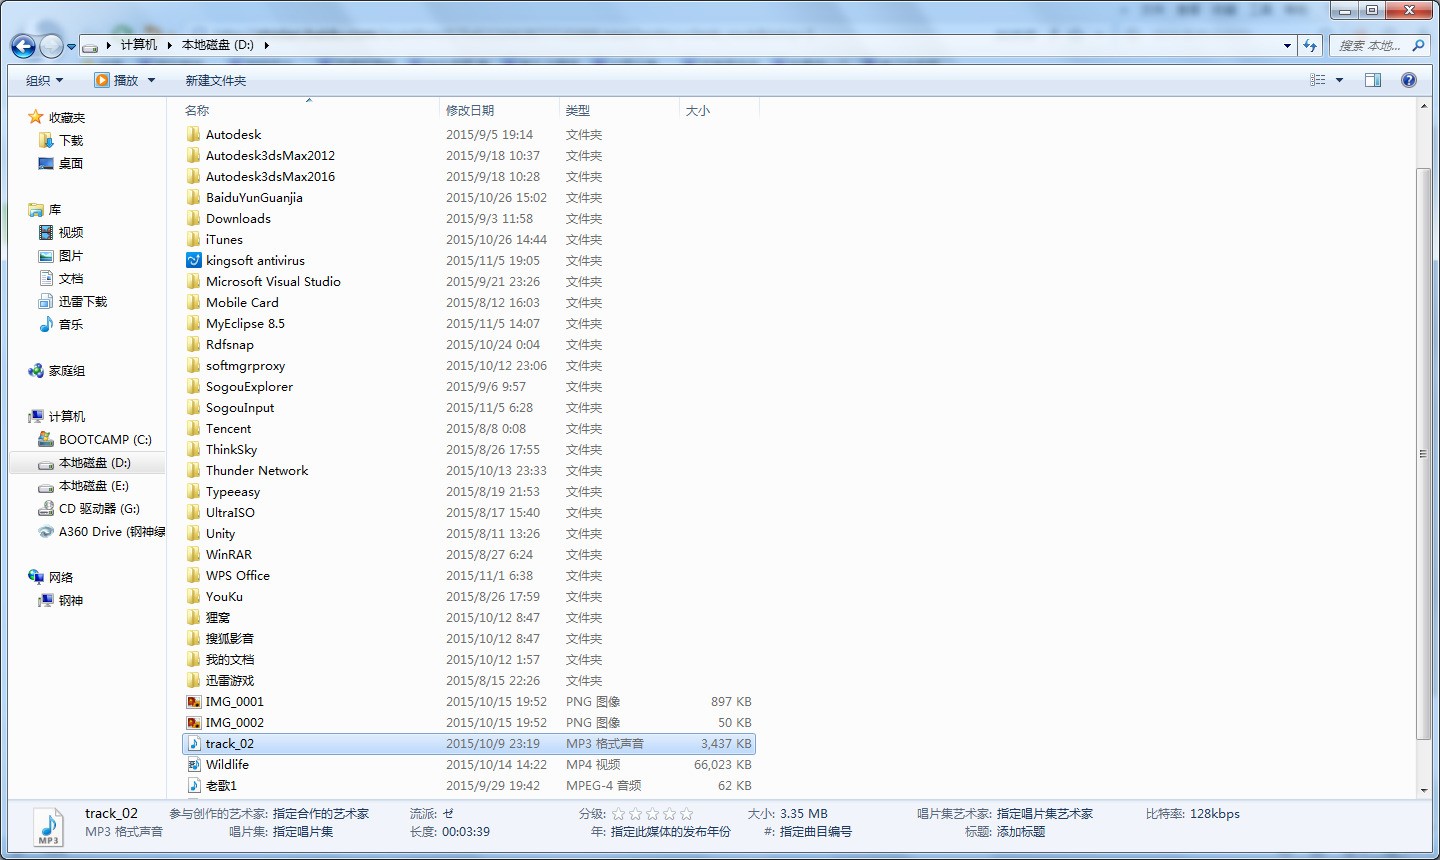Screen dimensions: 1440x860
Task: Select the WPS Office folder
Action: click(238, 575)
